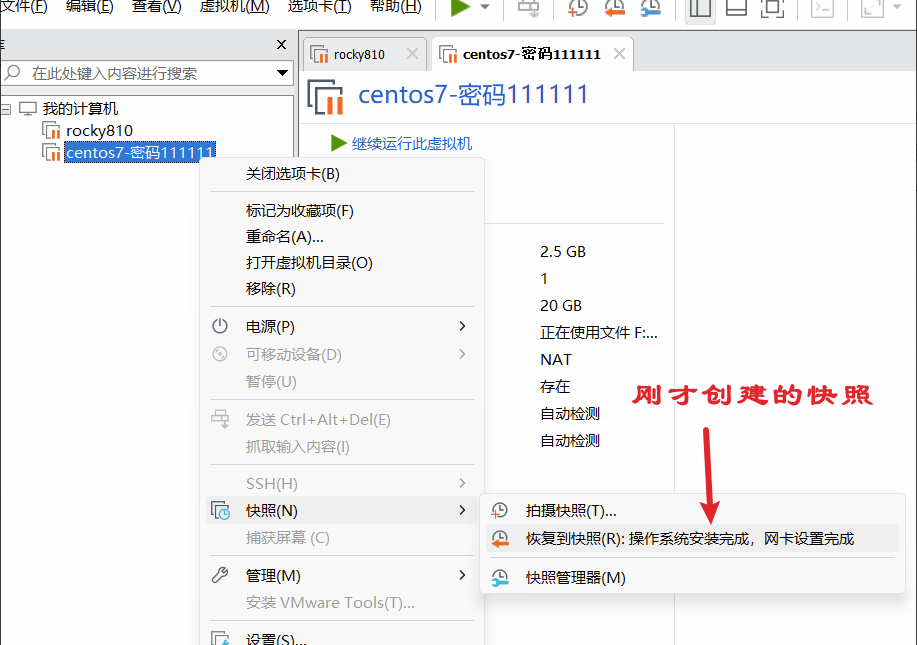Choose 设置(S)... from context menu
Screen dimensions: 917x645
point(342,638)
